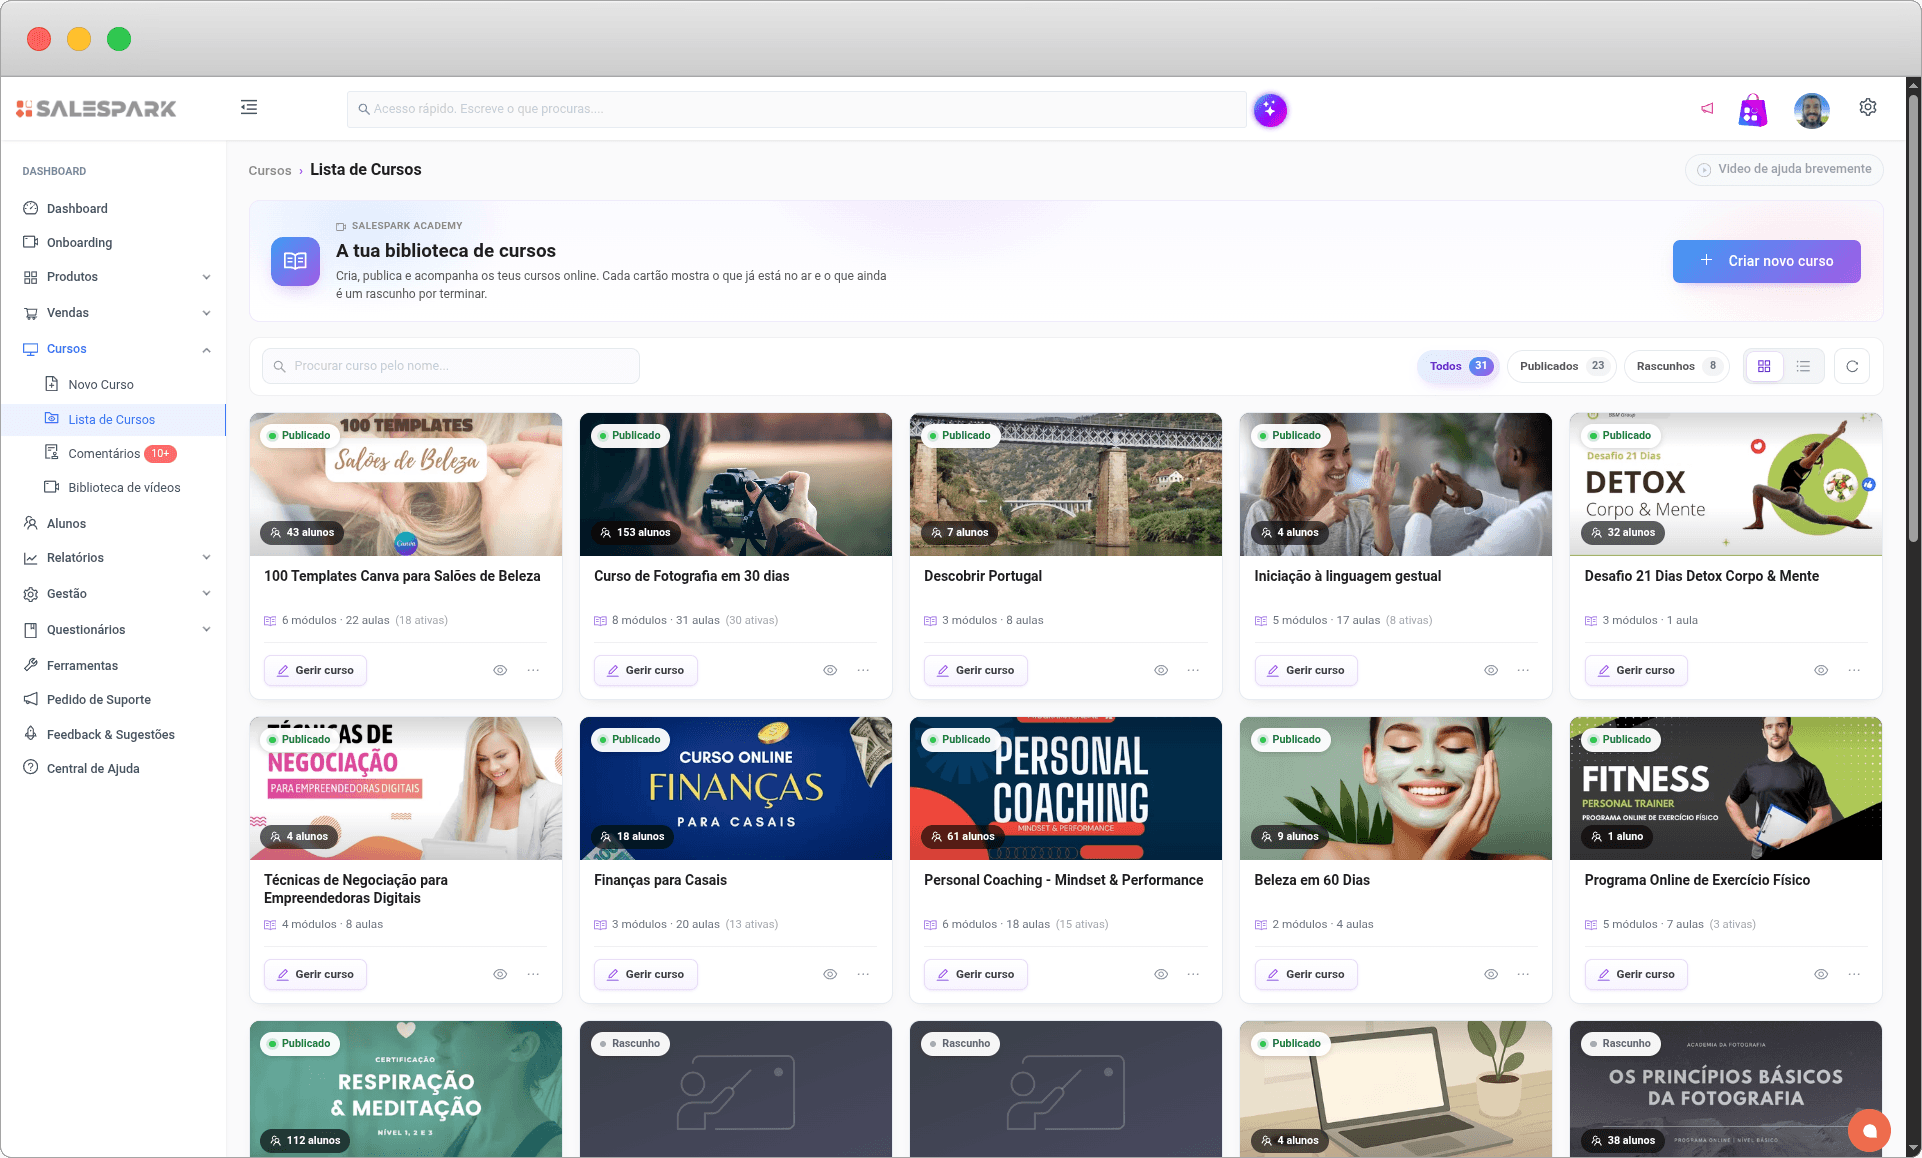1922x1158 pixels.
Task: Open more options for Iniciação à linguagem gestual
Action: (x=1523, y=670)
